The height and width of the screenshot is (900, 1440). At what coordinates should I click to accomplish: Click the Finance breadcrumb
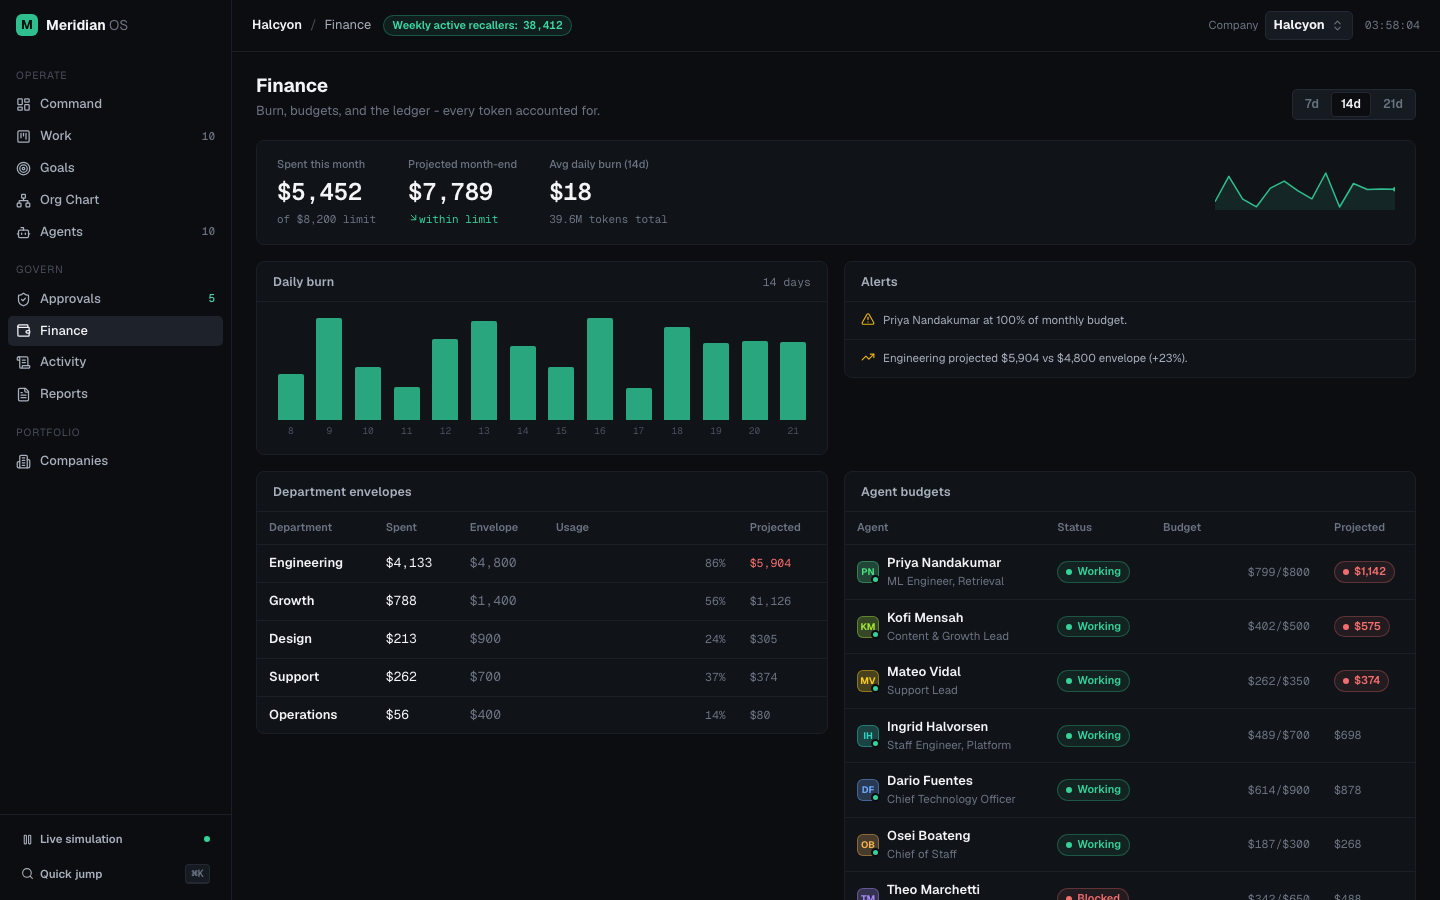[347, 25]
